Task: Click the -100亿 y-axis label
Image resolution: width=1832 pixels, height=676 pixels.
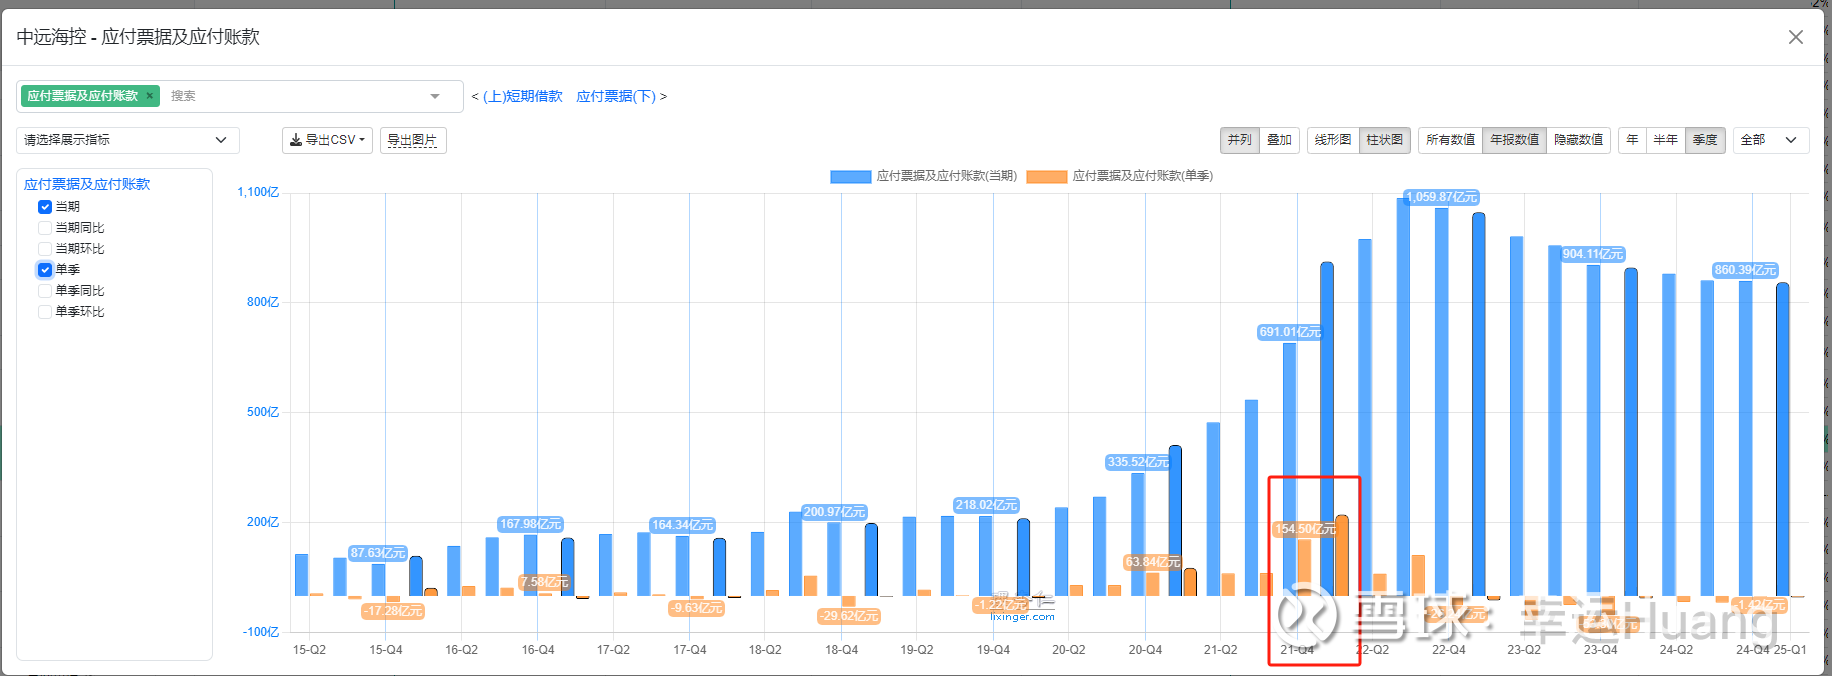Action: click(261, 632)
